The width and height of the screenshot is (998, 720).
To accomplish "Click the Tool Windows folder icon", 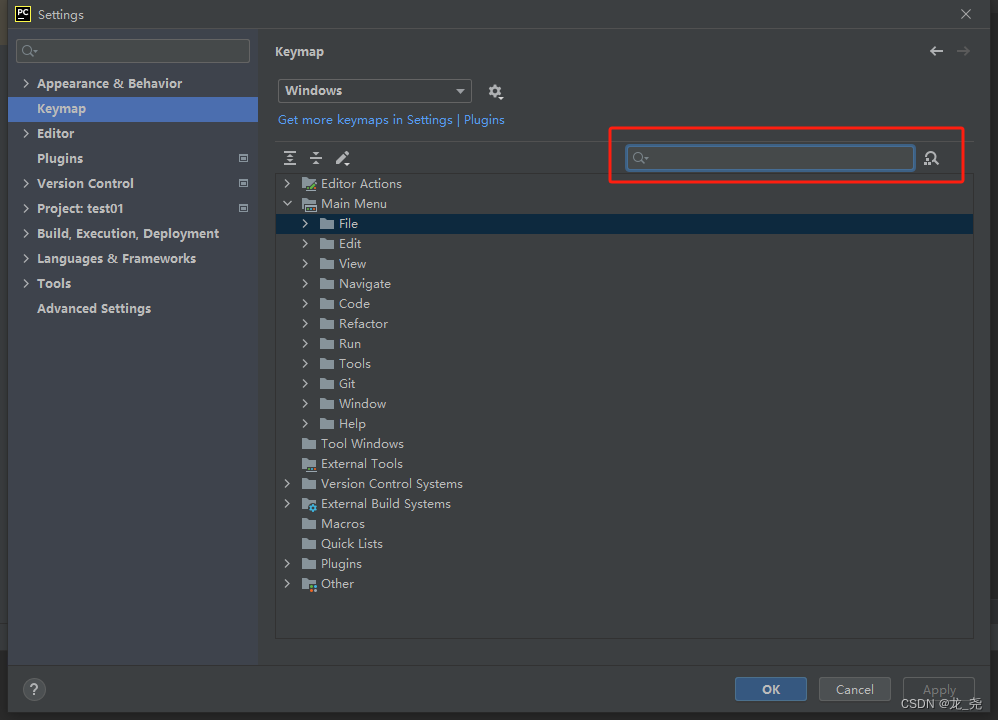I will point(309,444).
